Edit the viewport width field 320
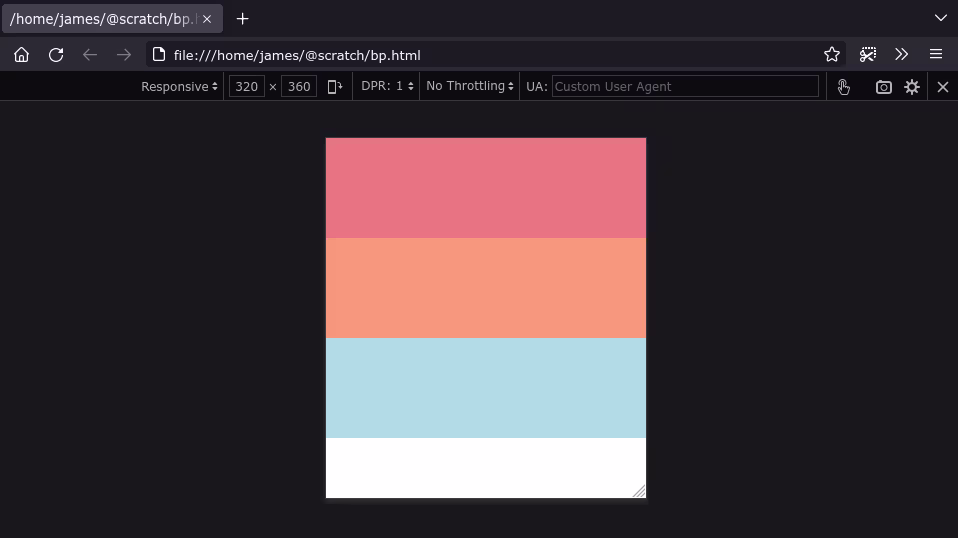 click(x=247, y=87)
